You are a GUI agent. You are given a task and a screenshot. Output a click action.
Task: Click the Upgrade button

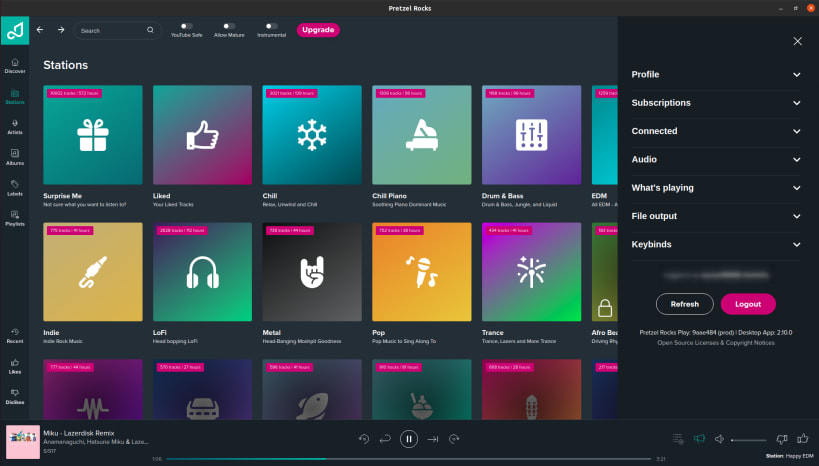(x=318, y=30)
